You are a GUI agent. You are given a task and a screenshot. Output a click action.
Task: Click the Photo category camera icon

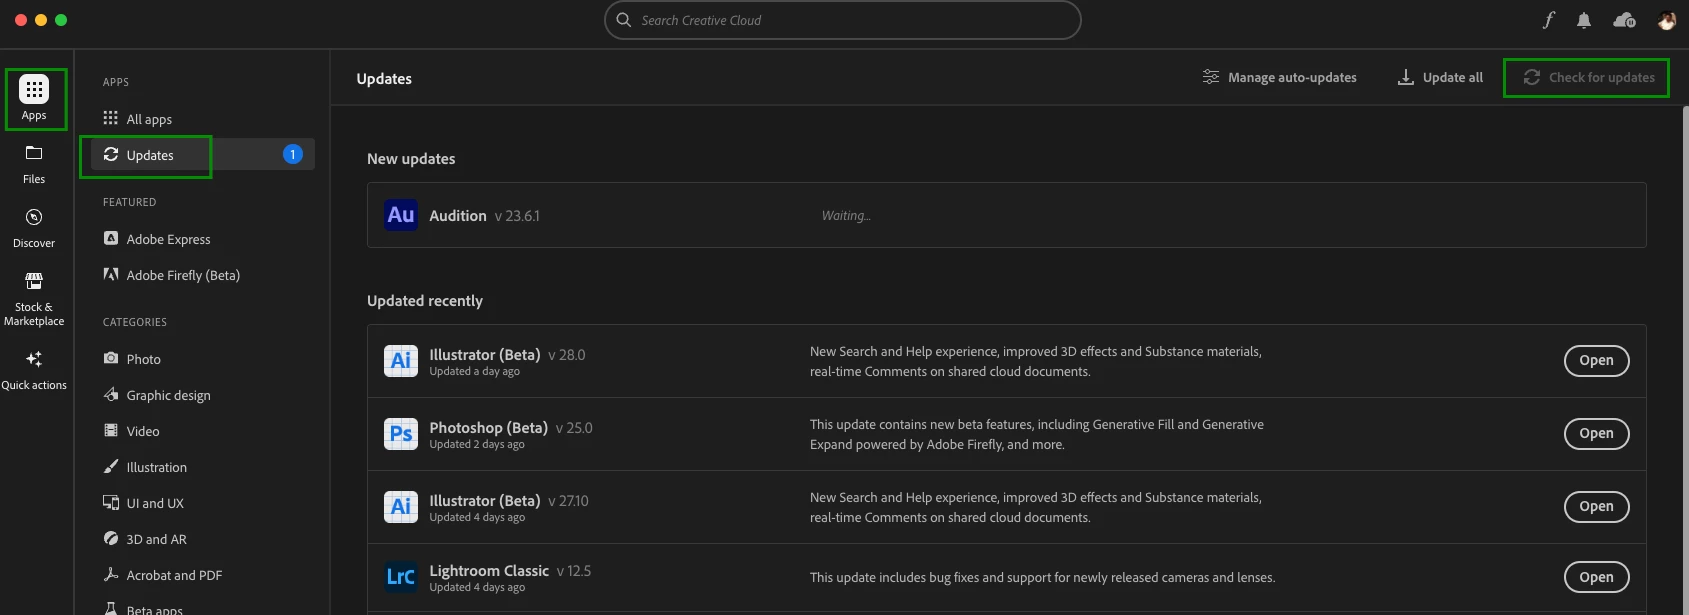(x=111, y=358)
